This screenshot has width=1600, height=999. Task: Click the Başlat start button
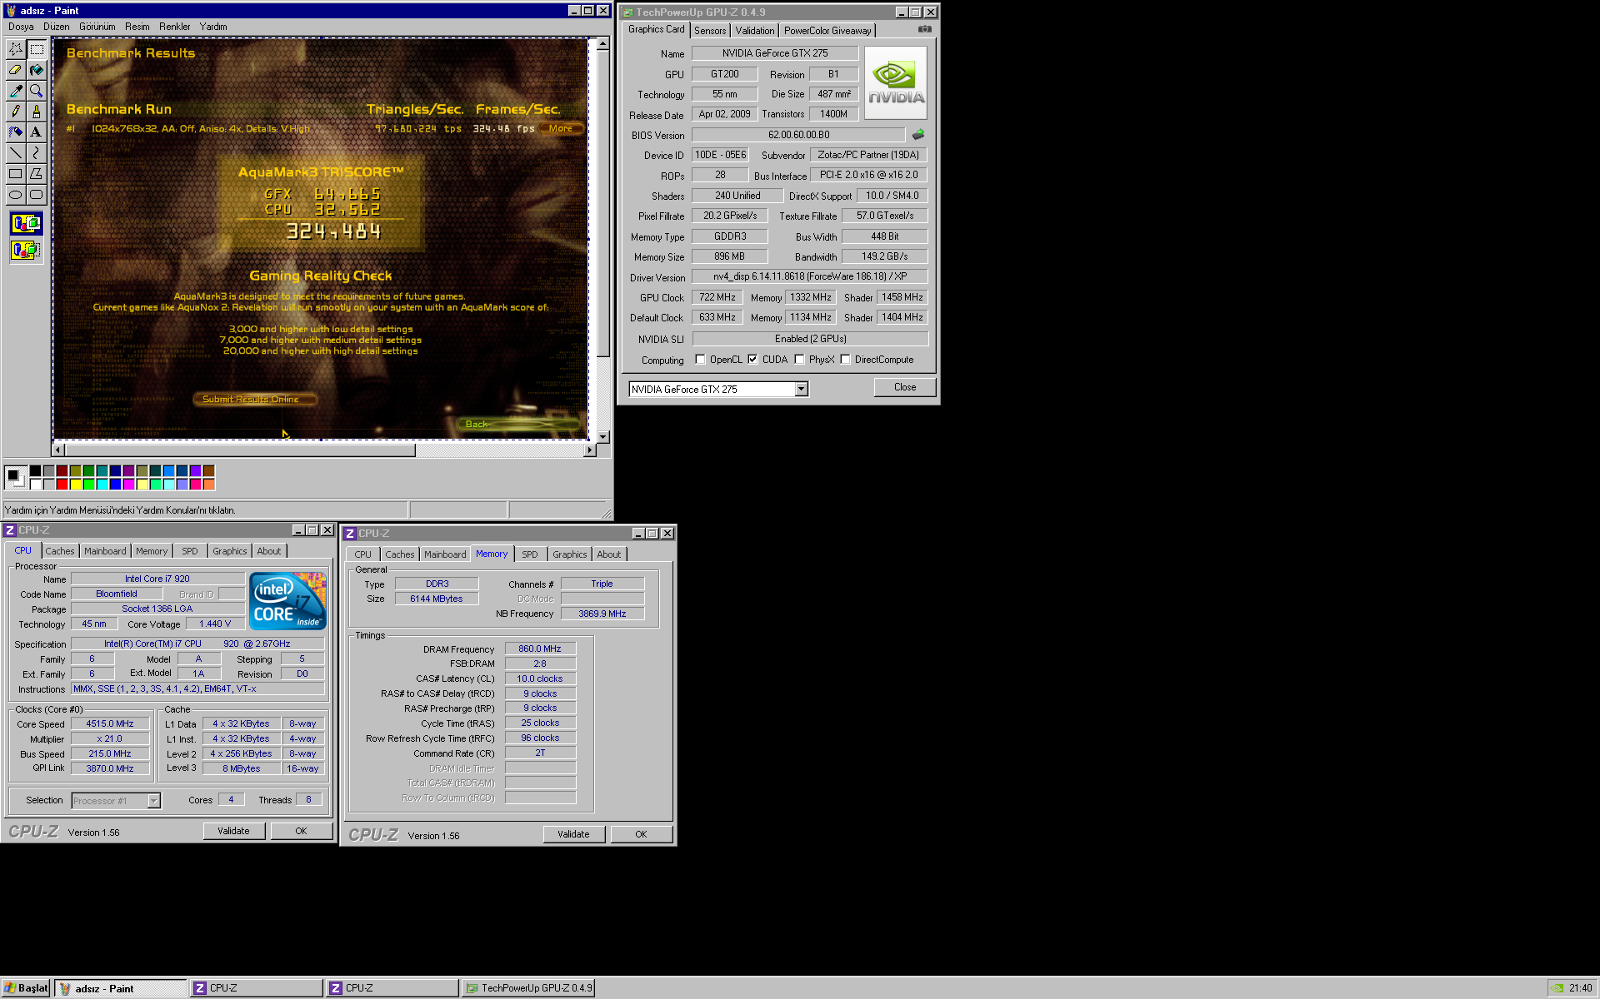click(26, 988)
